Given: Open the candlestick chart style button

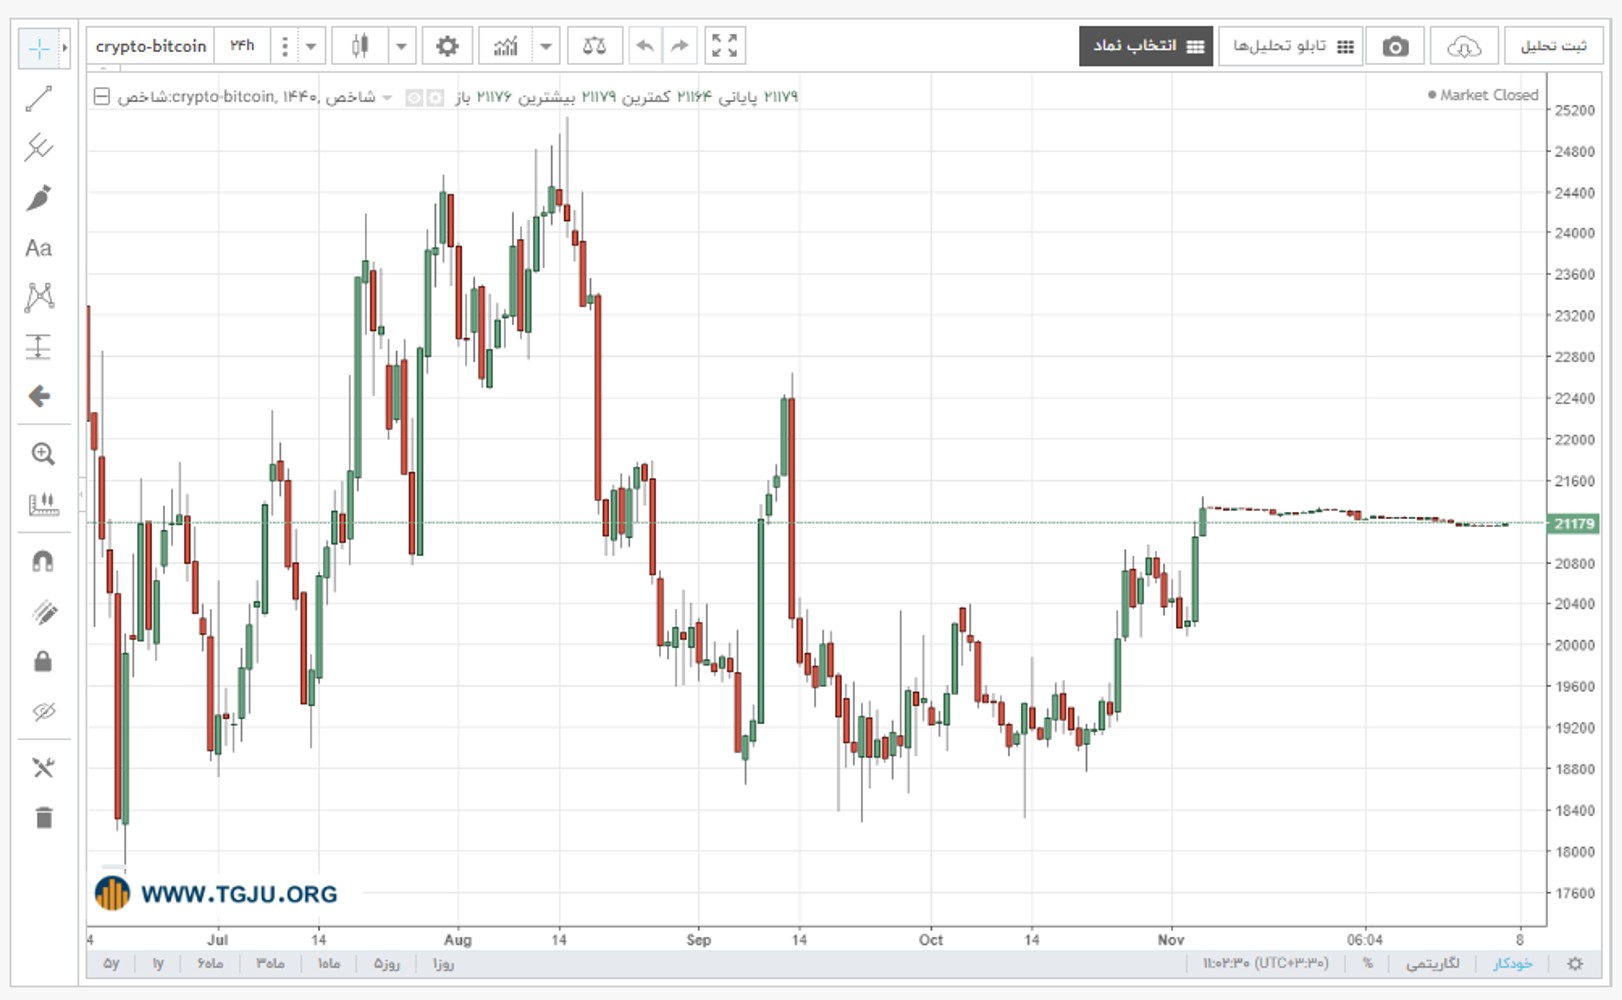Looking at the screenshot, I should (360, 46).
